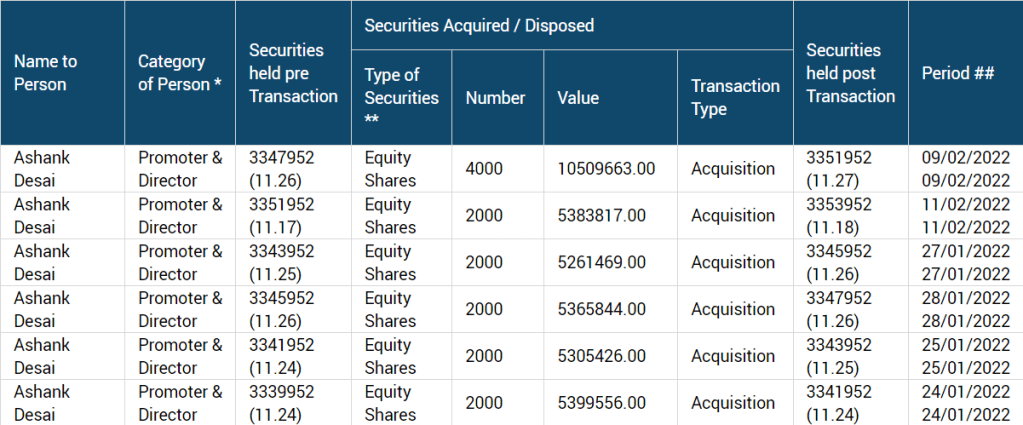Viewport: 1023px width, 425px height.
Task: Click the period cell dated 09/02/2022
Action: click(965, 169)
